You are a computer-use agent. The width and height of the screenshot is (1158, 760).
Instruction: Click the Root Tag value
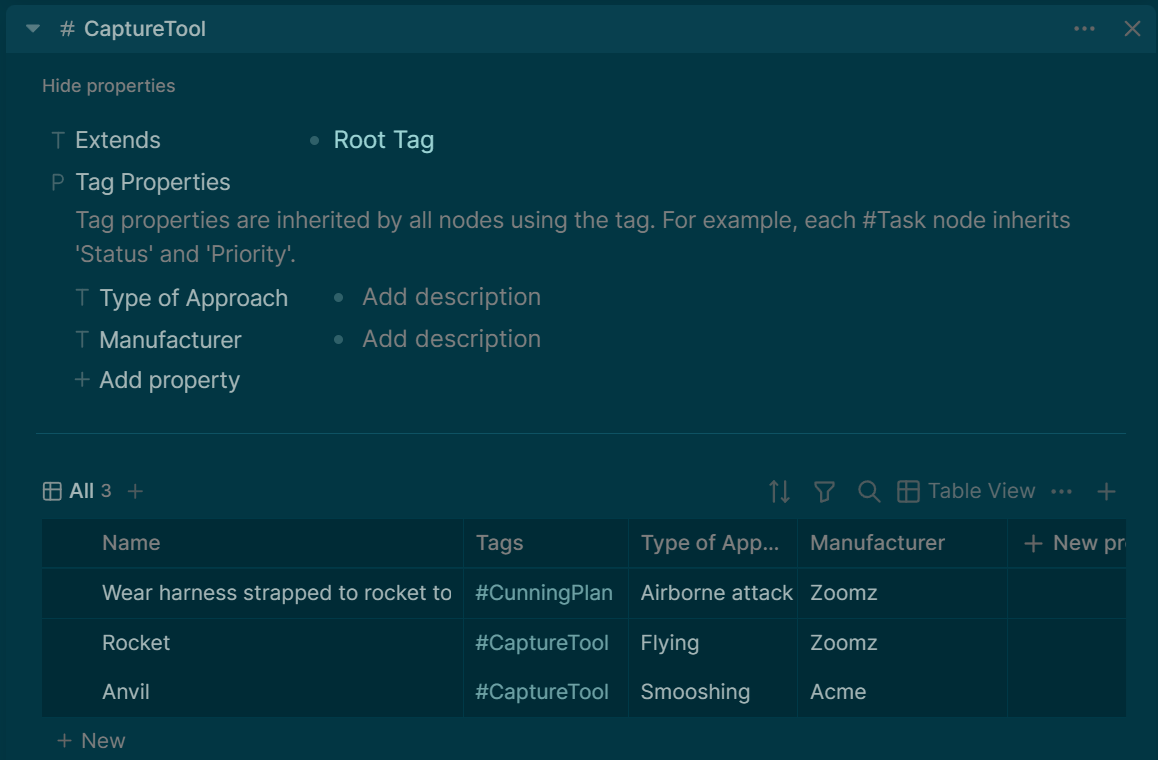coord(383,140)
